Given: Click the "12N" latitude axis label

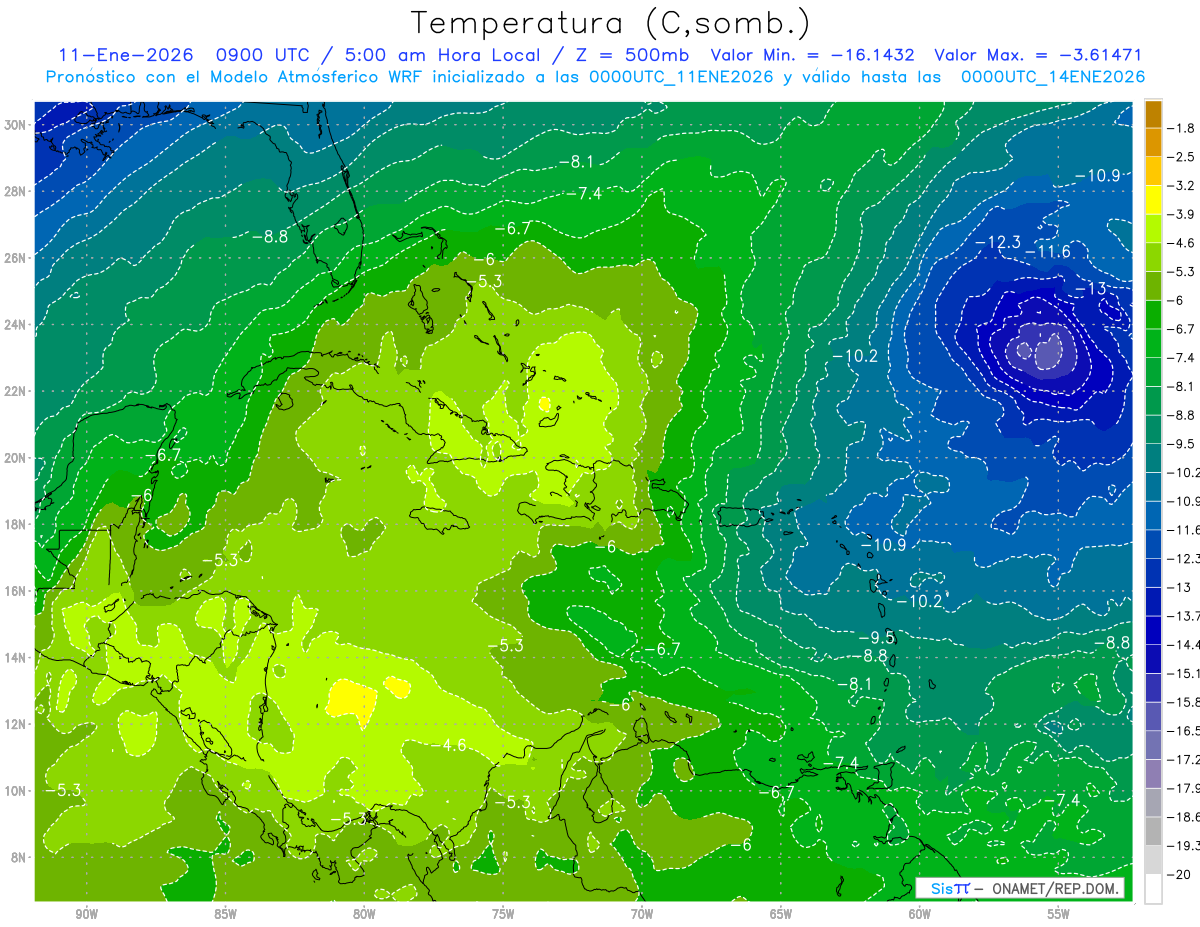Looking at the screenshot, I should click(14, 724).
